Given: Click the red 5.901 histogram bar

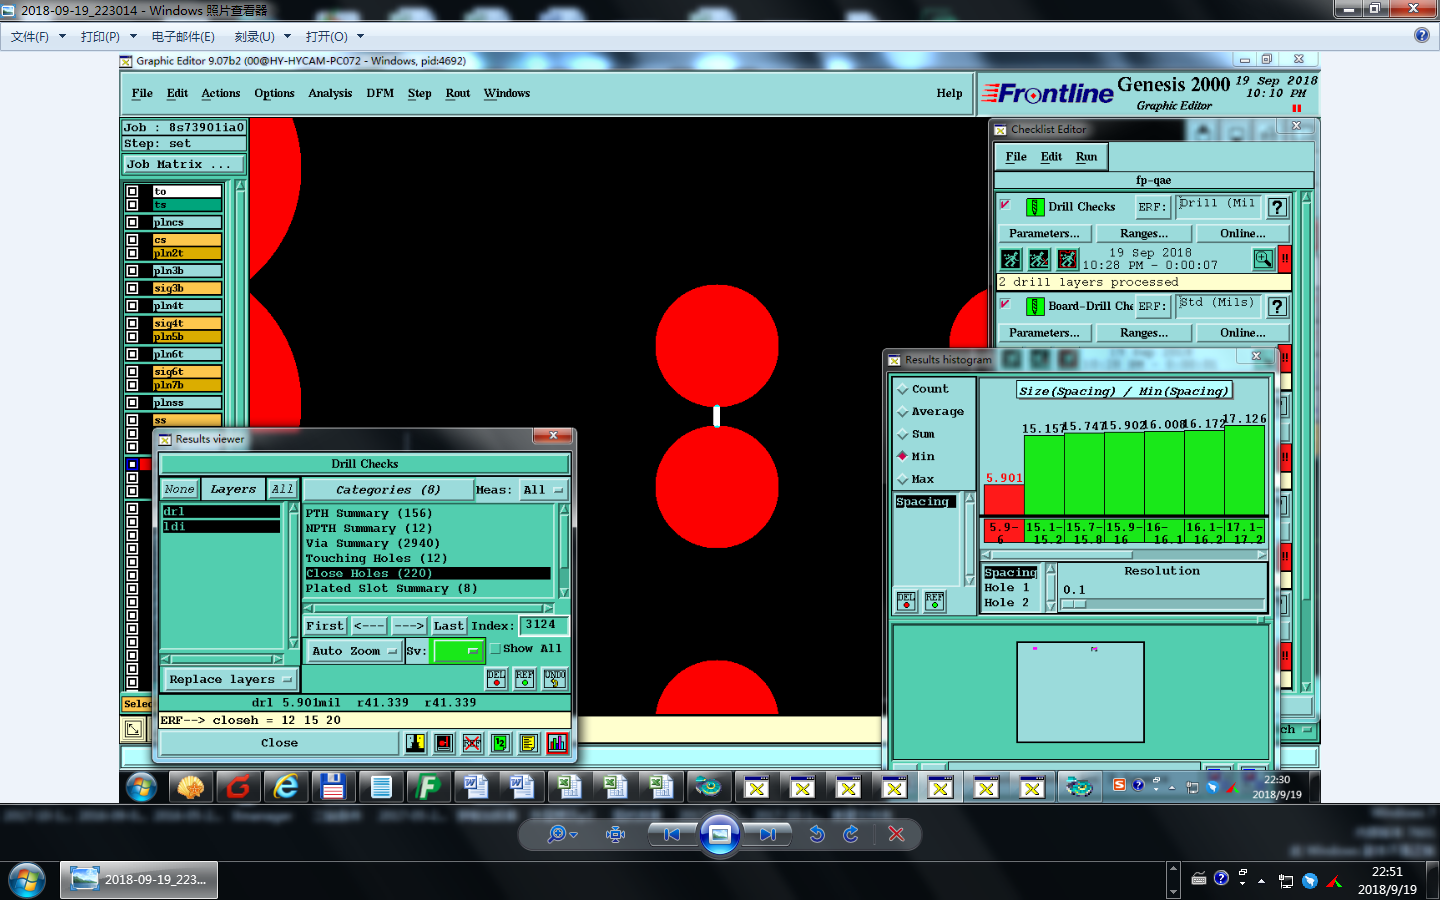Looking at the screenshot, I should click(x=1004, y=499).
